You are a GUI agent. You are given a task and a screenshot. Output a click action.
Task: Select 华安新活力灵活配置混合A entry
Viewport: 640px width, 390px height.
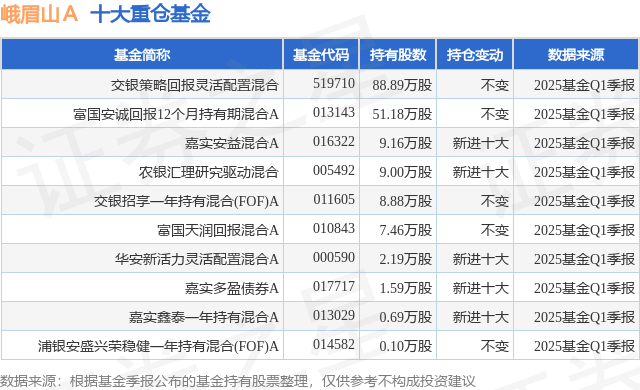197,259
